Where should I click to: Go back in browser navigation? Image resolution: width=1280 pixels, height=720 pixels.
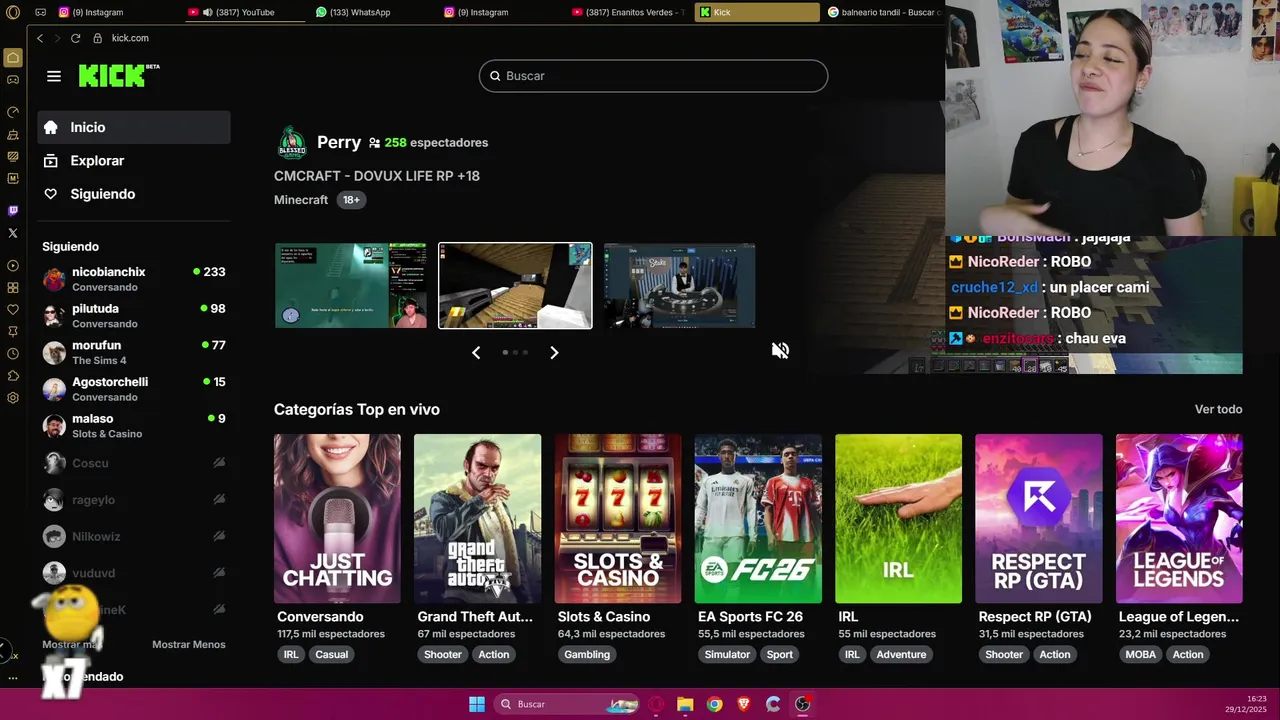click(x=40, y=38)
